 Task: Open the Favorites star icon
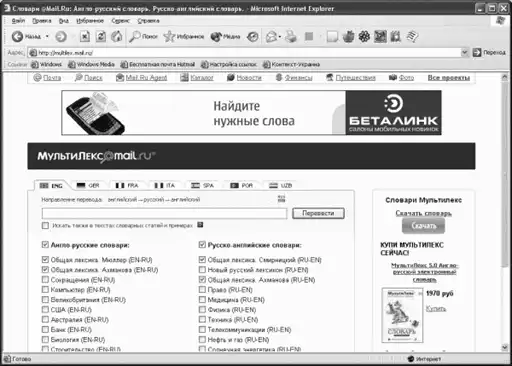[x=169, y=36]
